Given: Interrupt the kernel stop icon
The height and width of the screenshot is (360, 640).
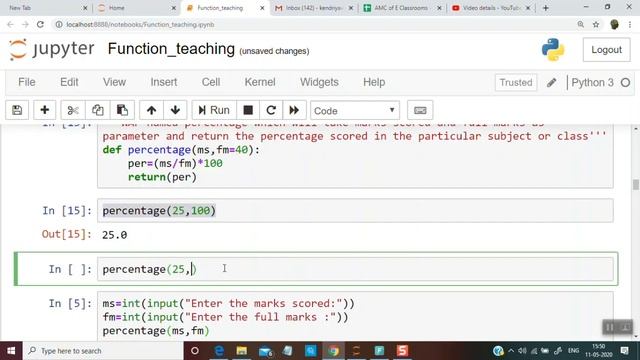Looking at the screenshot, I should (248, 110).
